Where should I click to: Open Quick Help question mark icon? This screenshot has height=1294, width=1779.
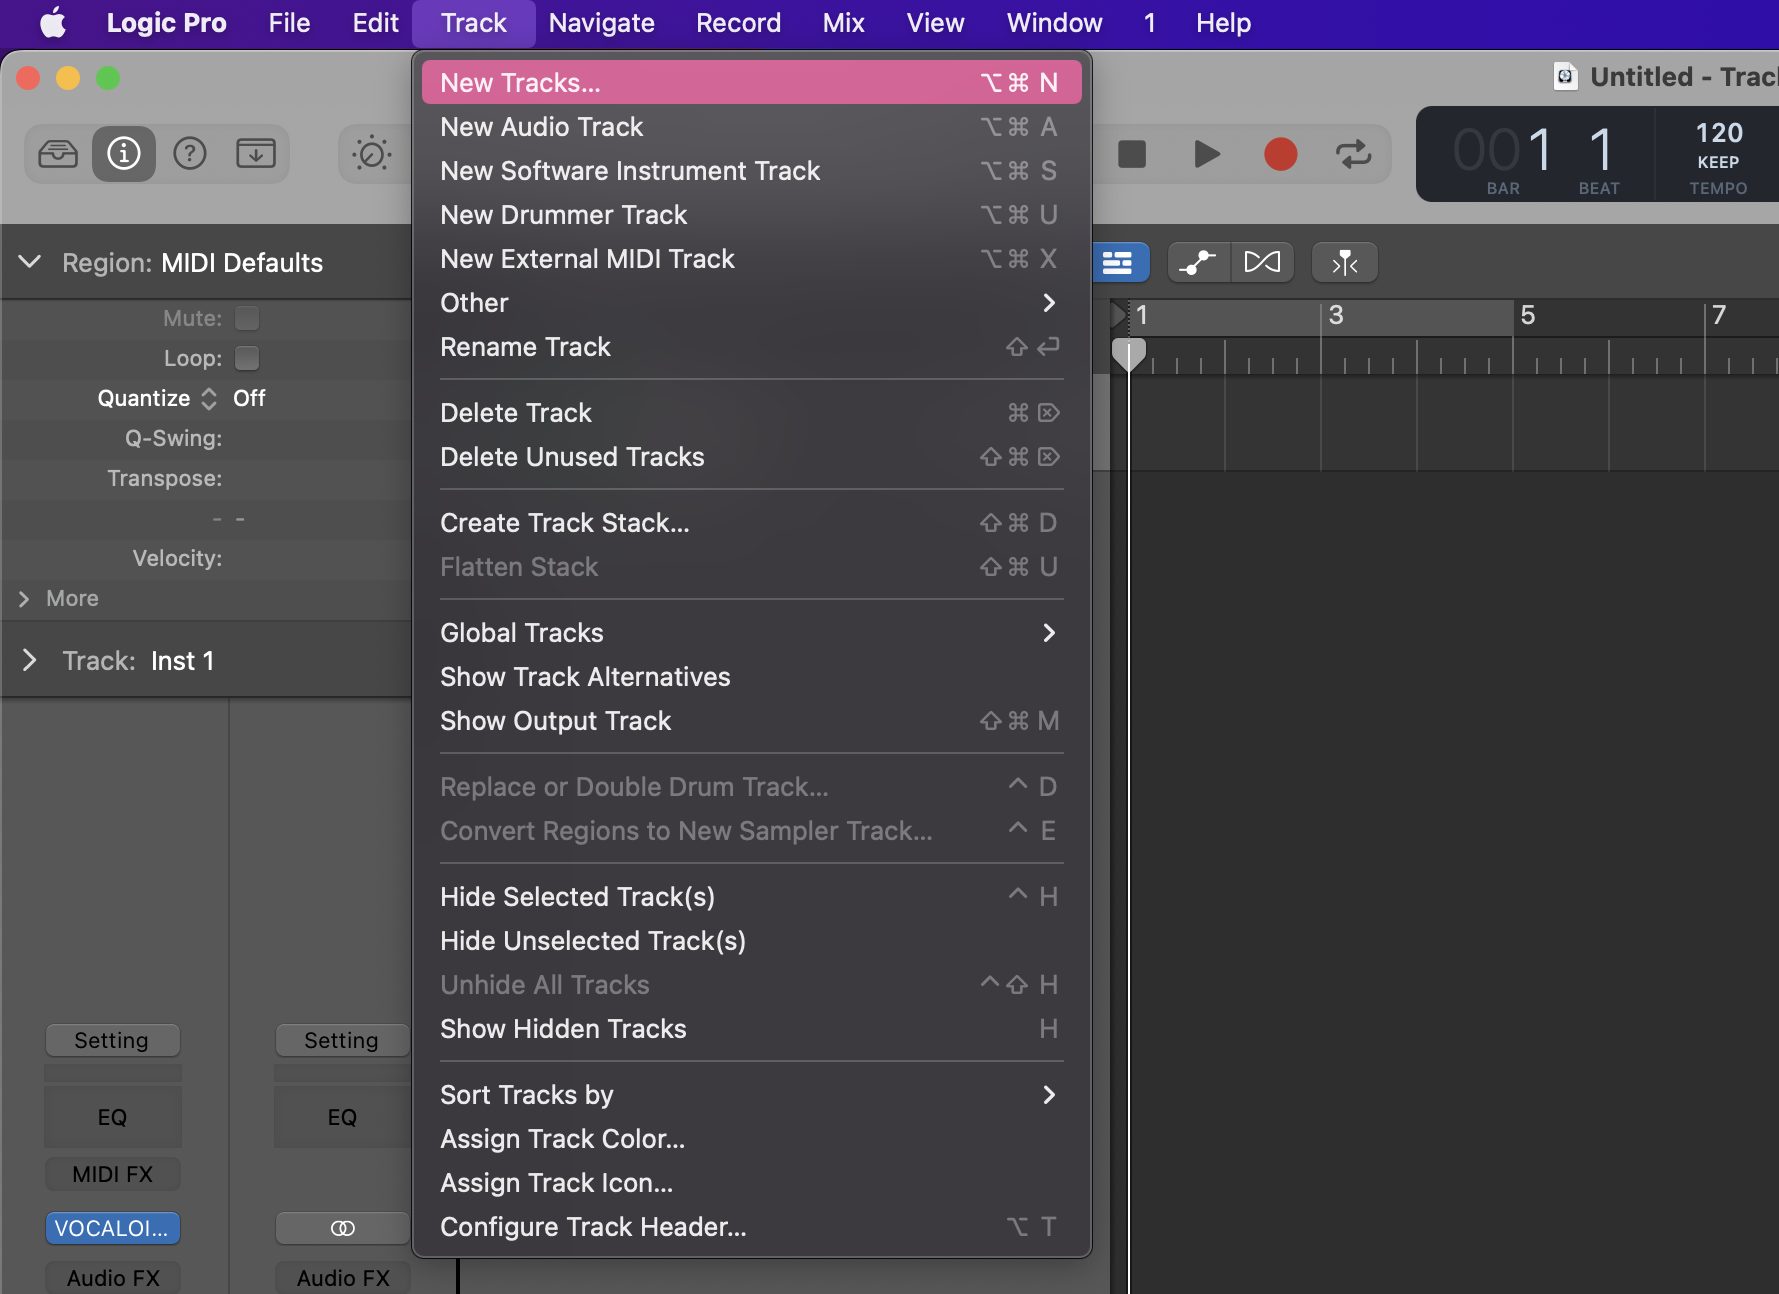pos(190,153)
